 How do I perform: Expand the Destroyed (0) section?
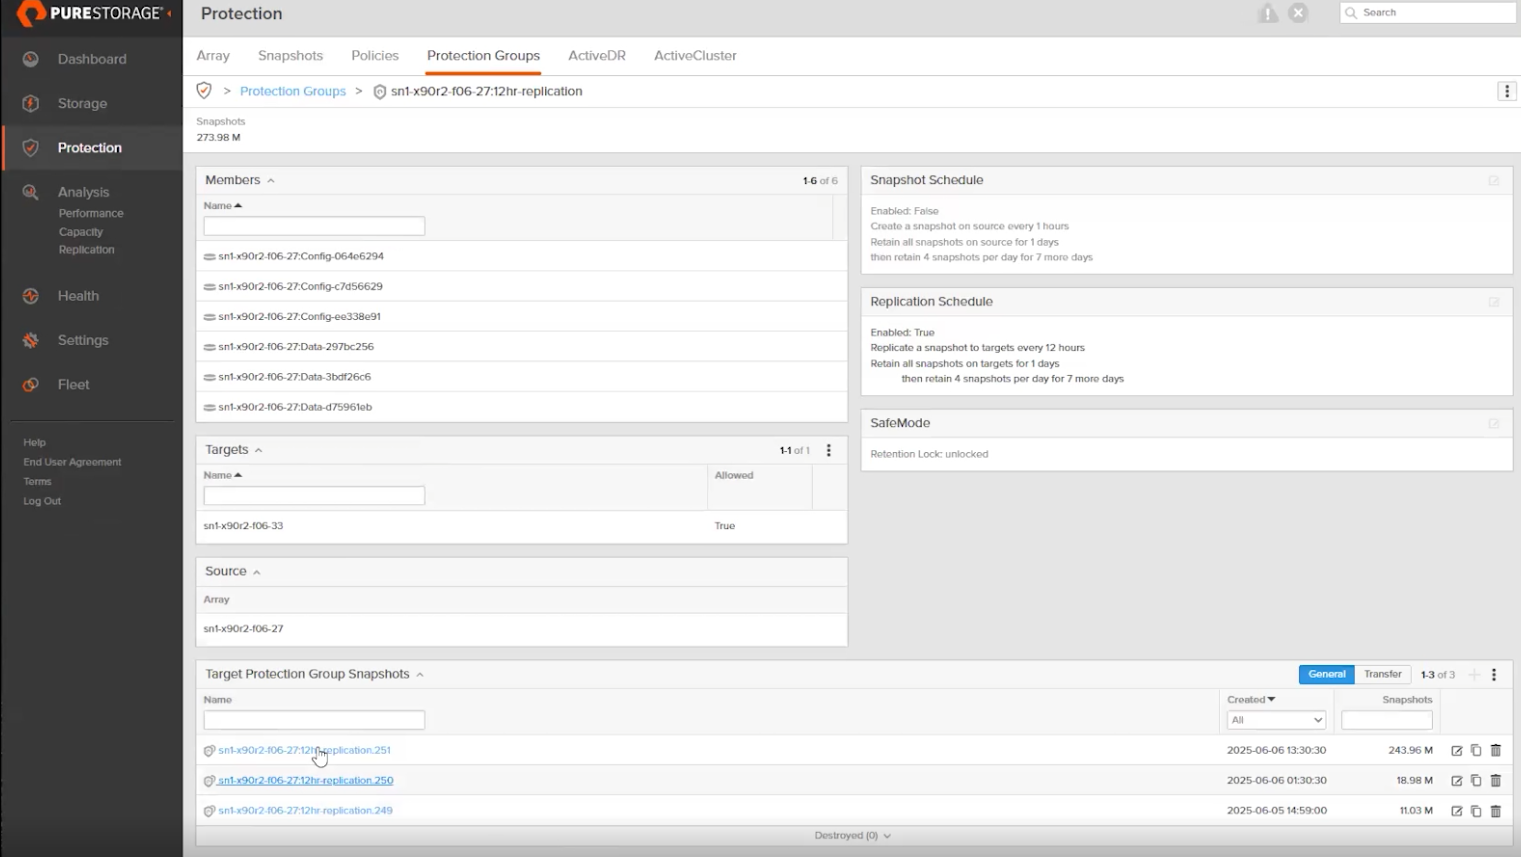point(852,835)
